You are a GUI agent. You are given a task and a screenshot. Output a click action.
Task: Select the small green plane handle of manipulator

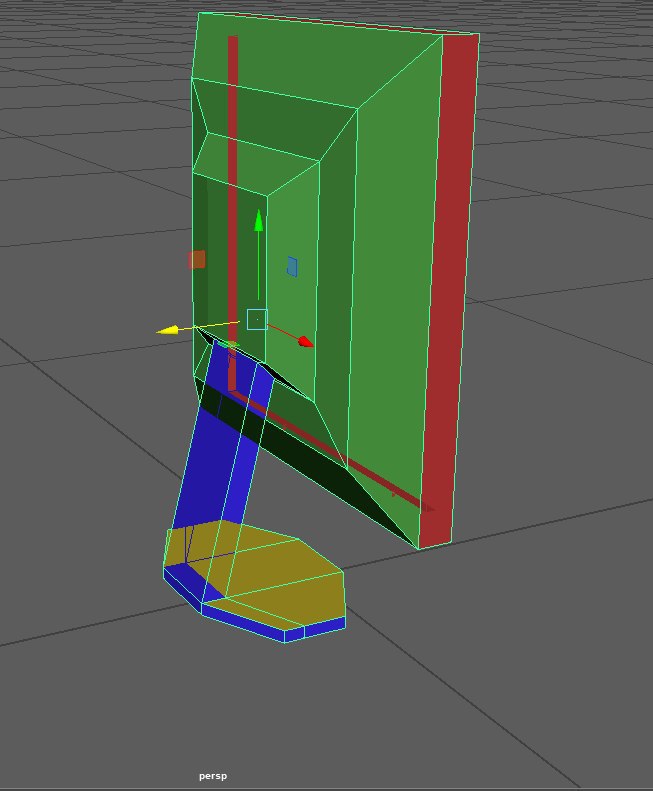(x=231, y=345)
